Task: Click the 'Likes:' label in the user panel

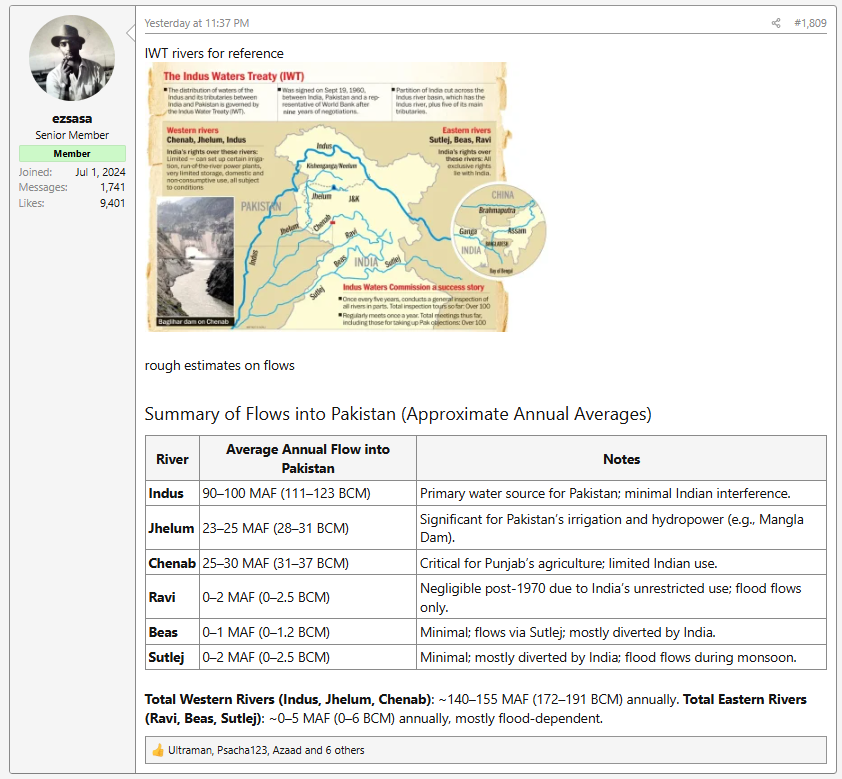Action: click(x=32, y=203)
